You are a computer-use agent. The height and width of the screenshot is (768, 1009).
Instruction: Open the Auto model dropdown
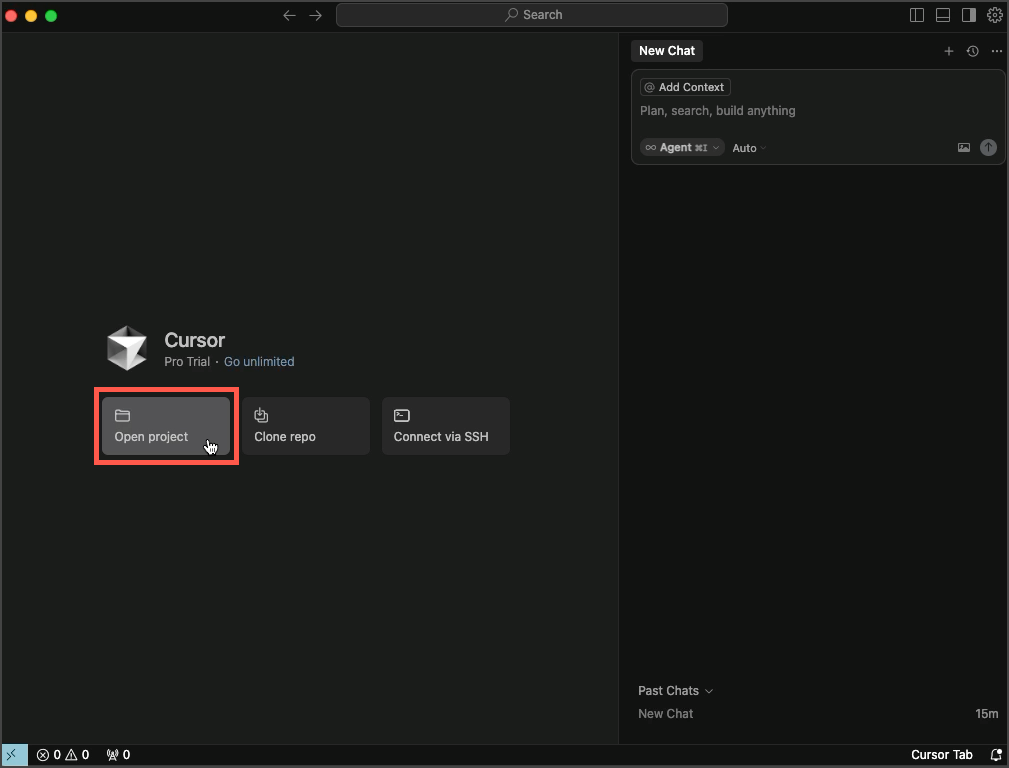point(749,148)
